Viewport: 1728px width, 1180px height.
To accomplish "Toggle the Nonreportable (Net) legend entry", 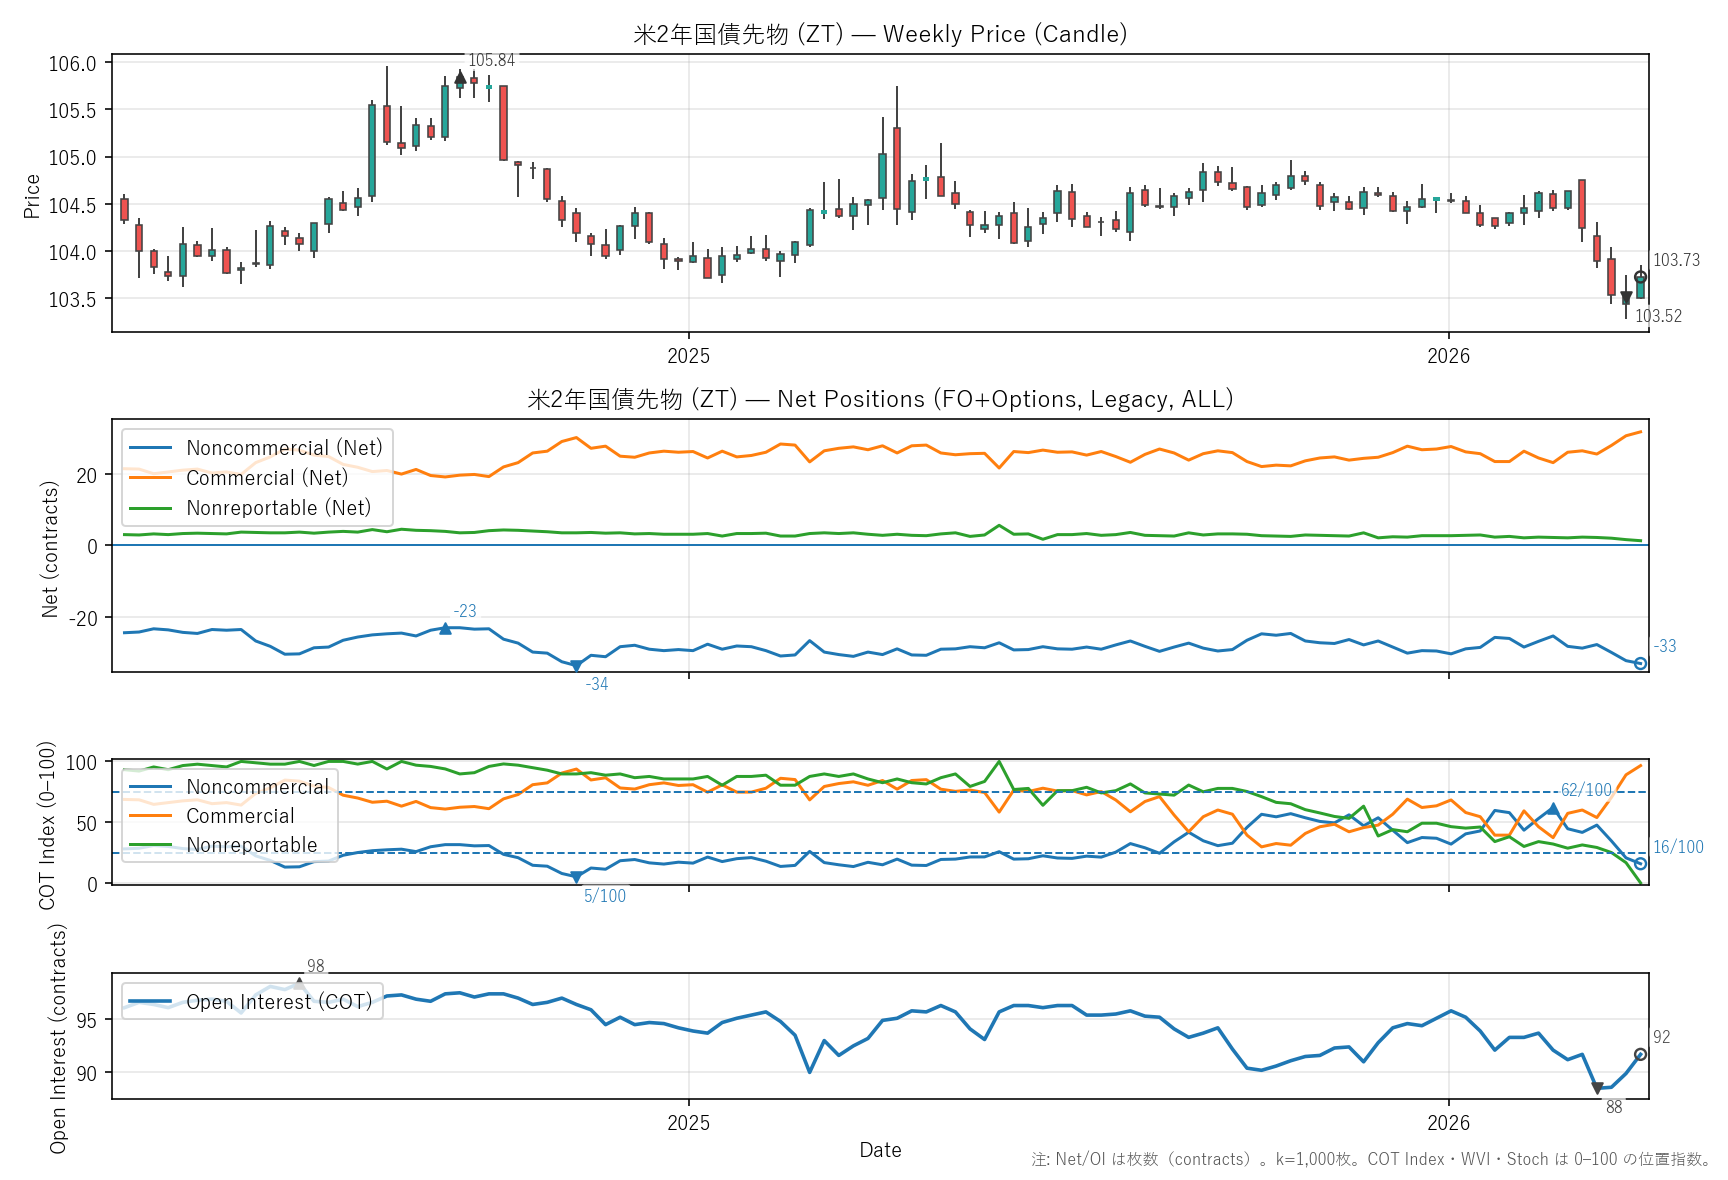I will pyautogui.click(x=278, y=508).
